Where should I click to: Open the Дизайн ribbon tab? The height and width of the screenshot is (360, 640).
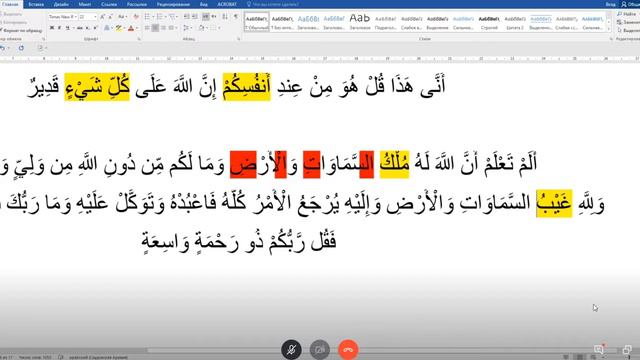tap(61, 4)
